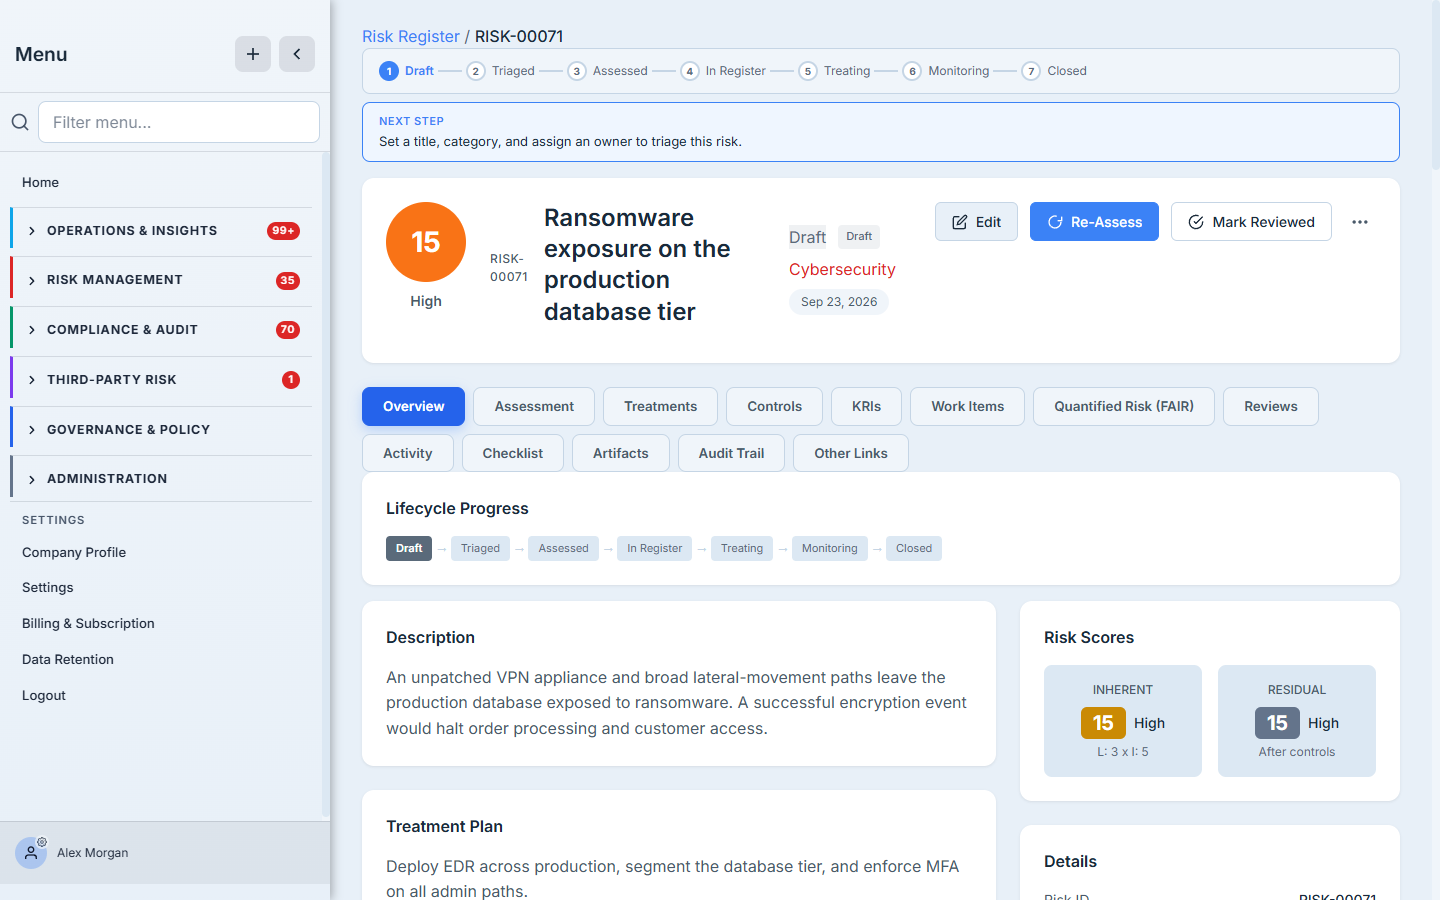Open Company Profile settings
The image size is (1440, 900).
coord(74,552)
